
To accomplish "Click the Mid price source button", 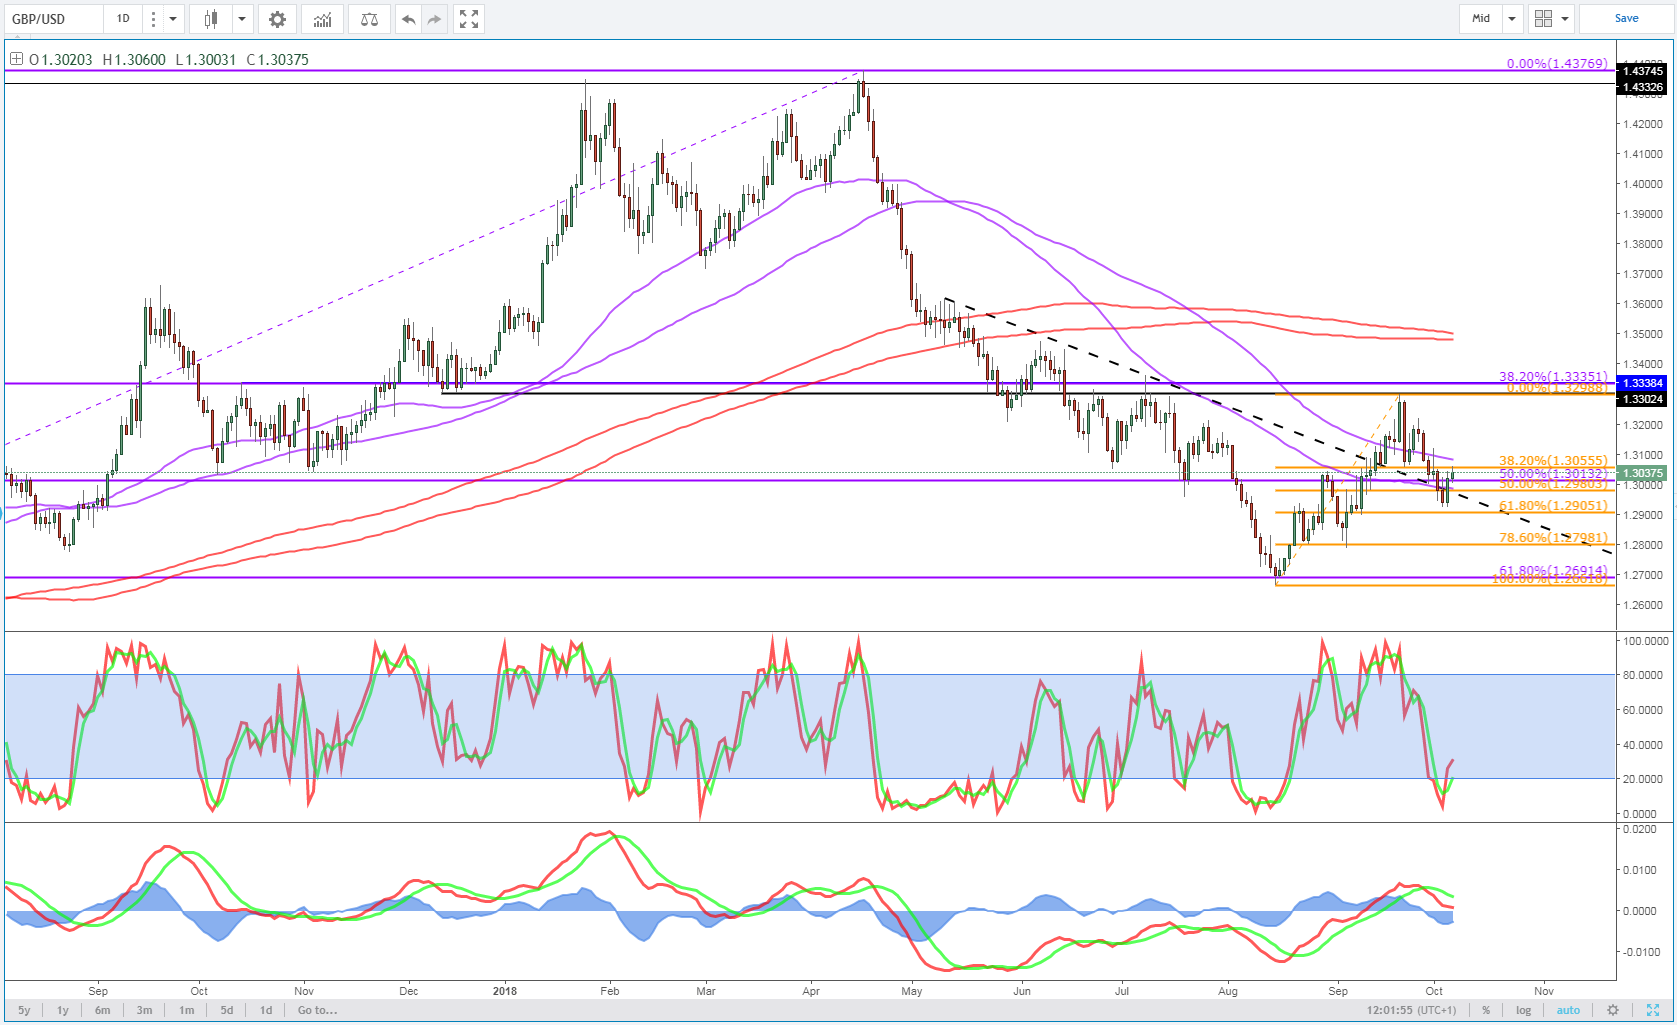I will tap(1481, 18).
